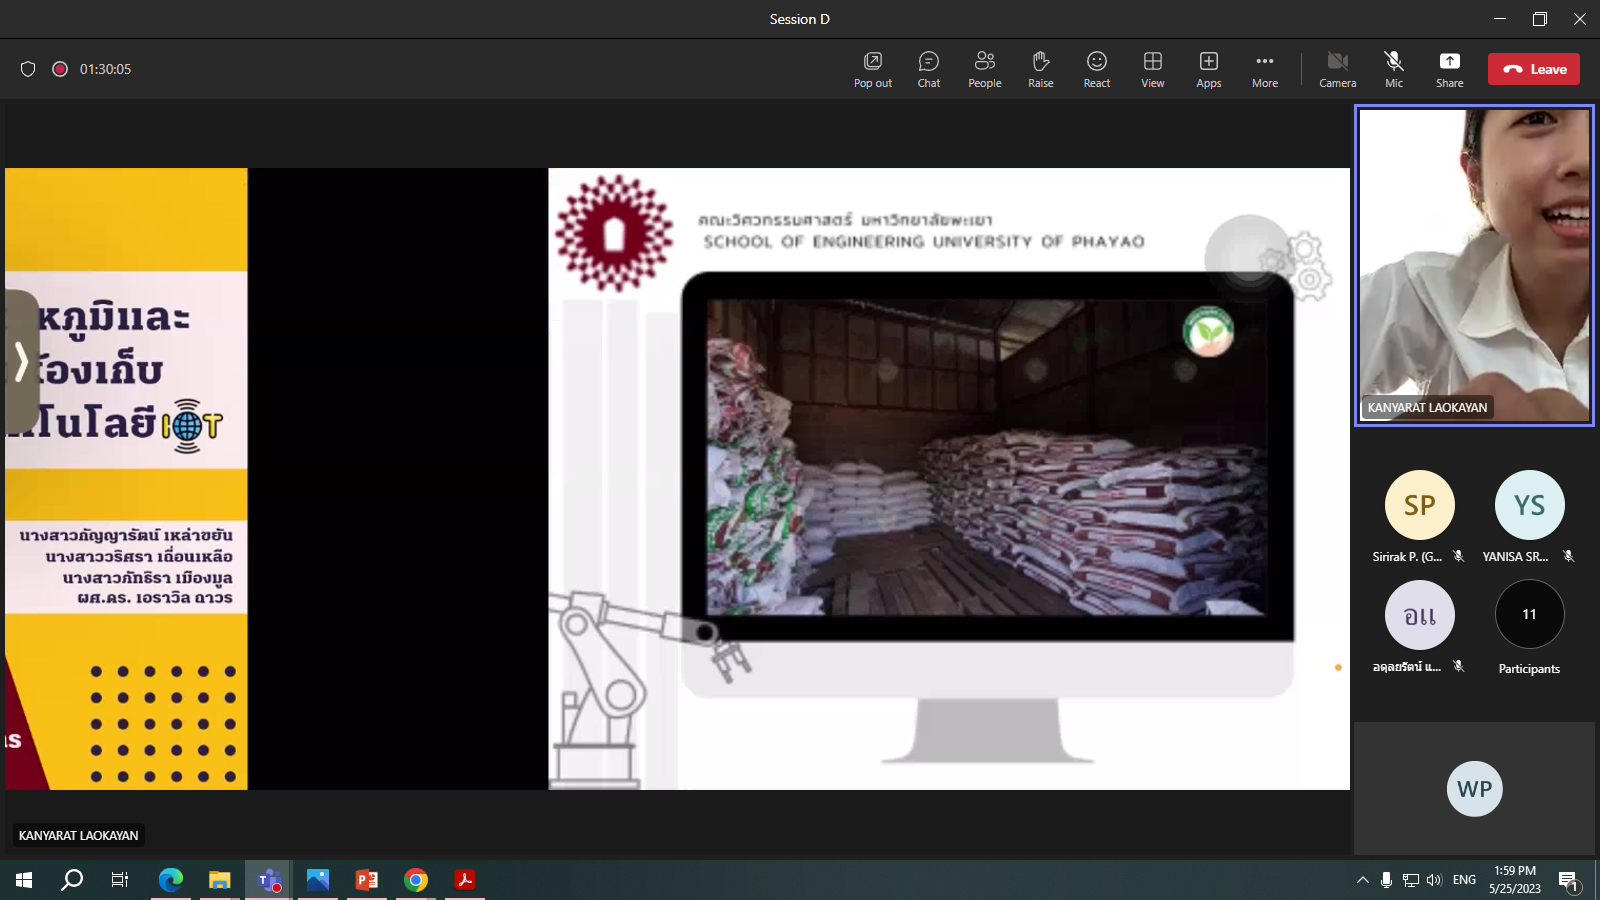
Task: Open Windows taskbar Search
Action: point(72,880)
